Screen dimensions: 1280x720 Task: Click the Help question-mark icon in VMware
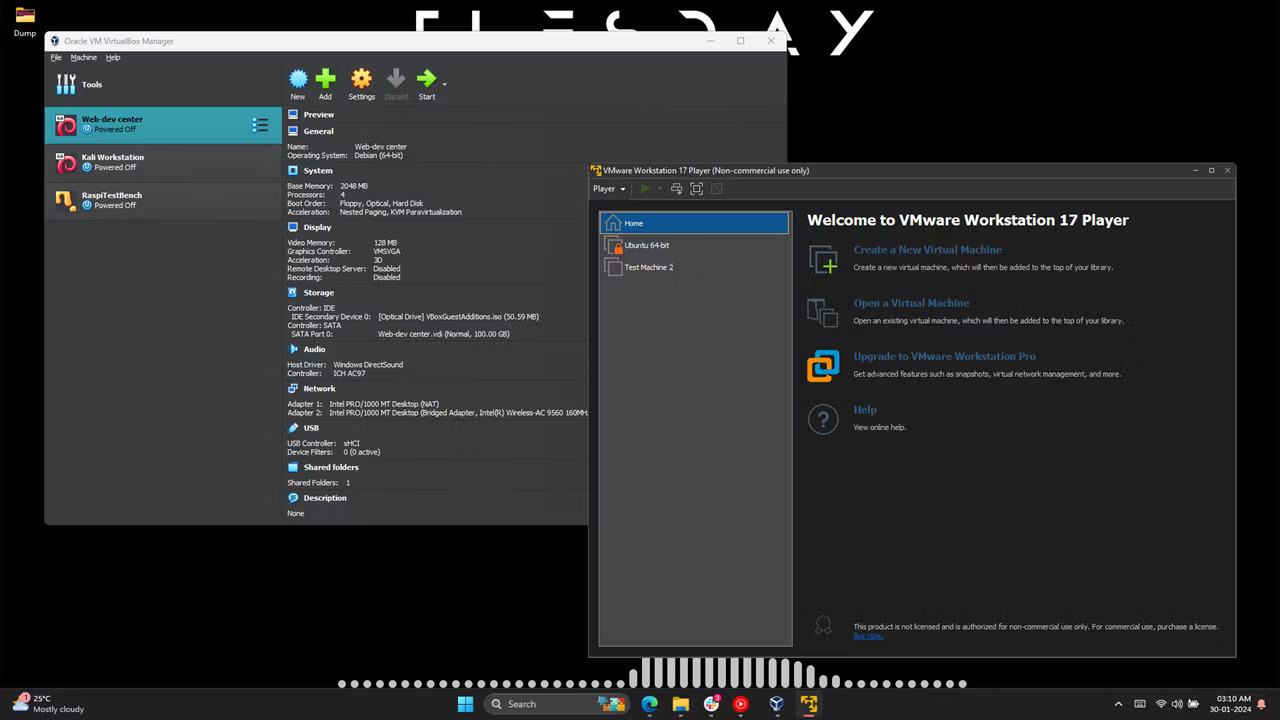point(823,418)
